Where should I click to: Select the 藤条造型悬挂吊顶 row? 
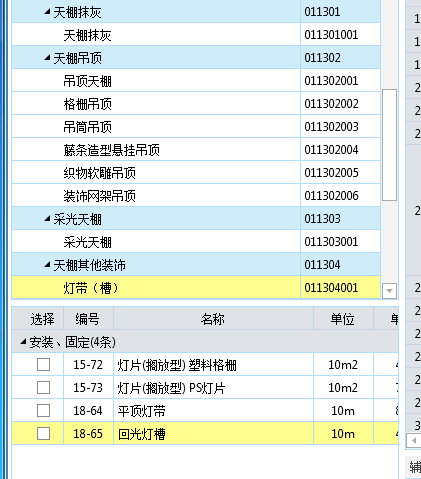(196, 150)
